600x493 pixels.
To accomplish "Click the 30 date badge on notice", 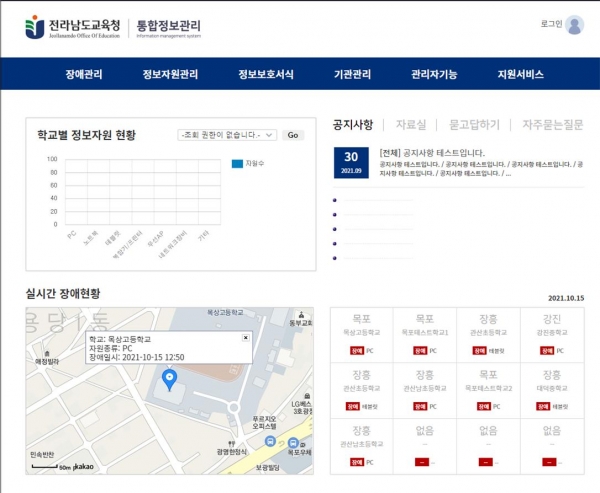I will [x=351, y=163].
